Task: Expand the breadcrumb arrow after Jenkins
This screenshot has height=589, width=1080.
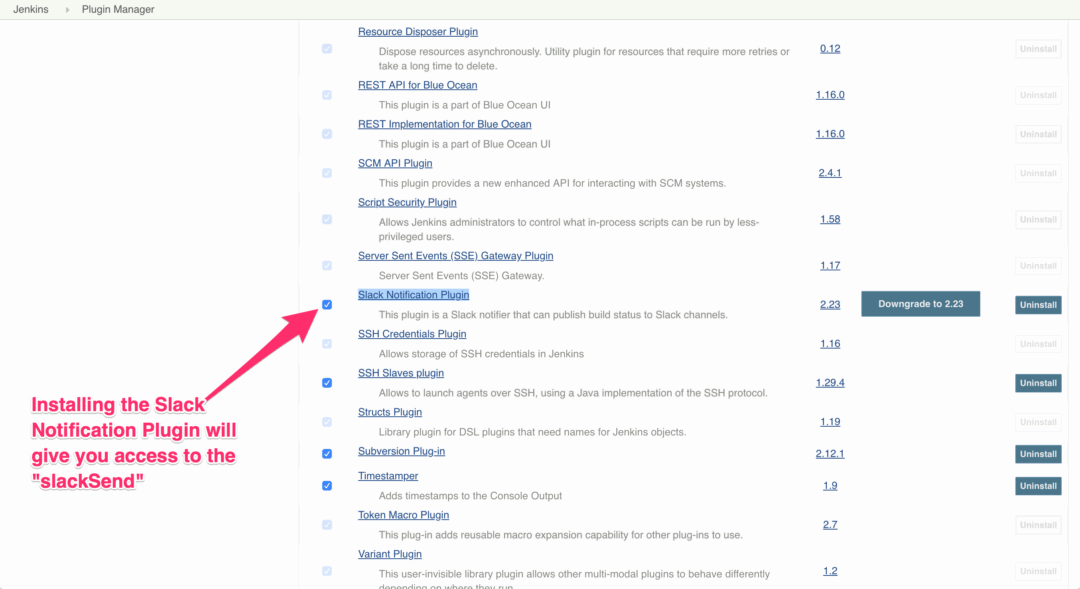Action: pos(68,10)
